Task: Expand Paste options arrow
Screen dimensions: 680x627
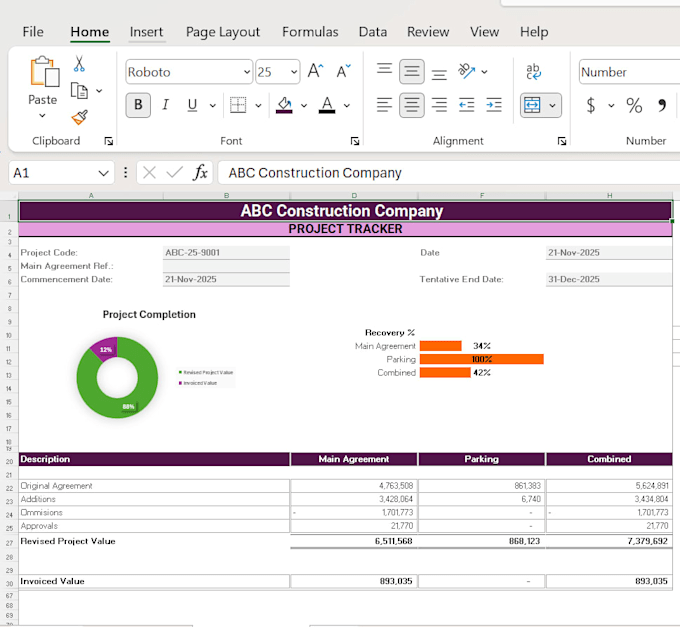Action: point(42,115)
